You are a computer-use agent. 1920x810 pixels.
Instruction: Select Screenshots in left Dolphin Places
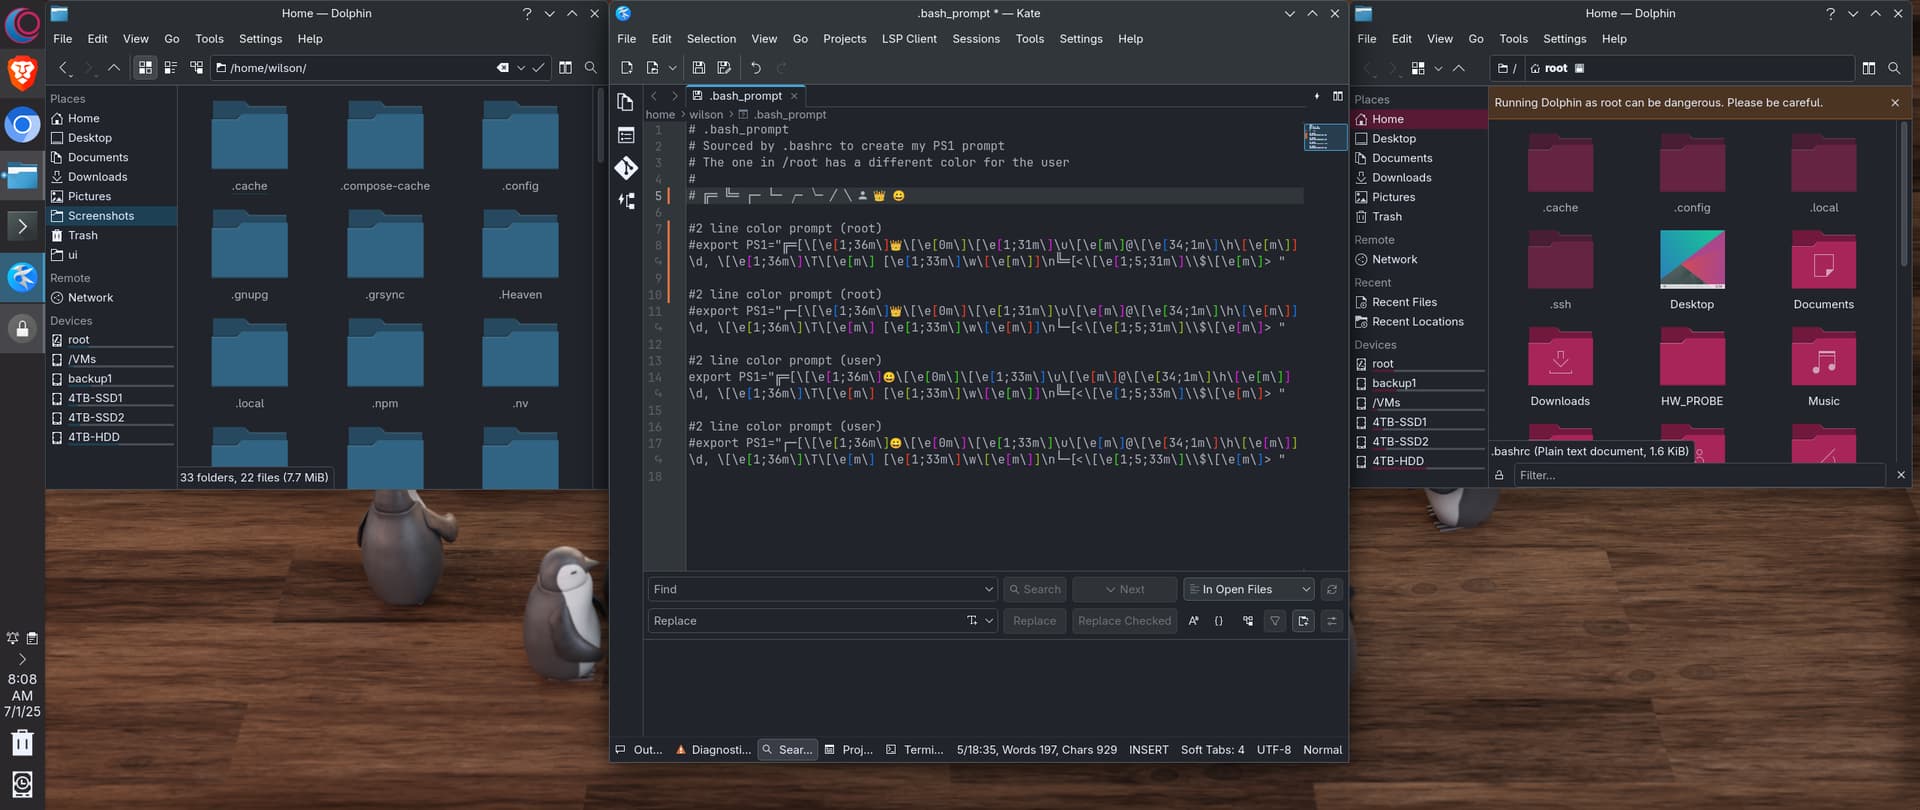(112, 216)
